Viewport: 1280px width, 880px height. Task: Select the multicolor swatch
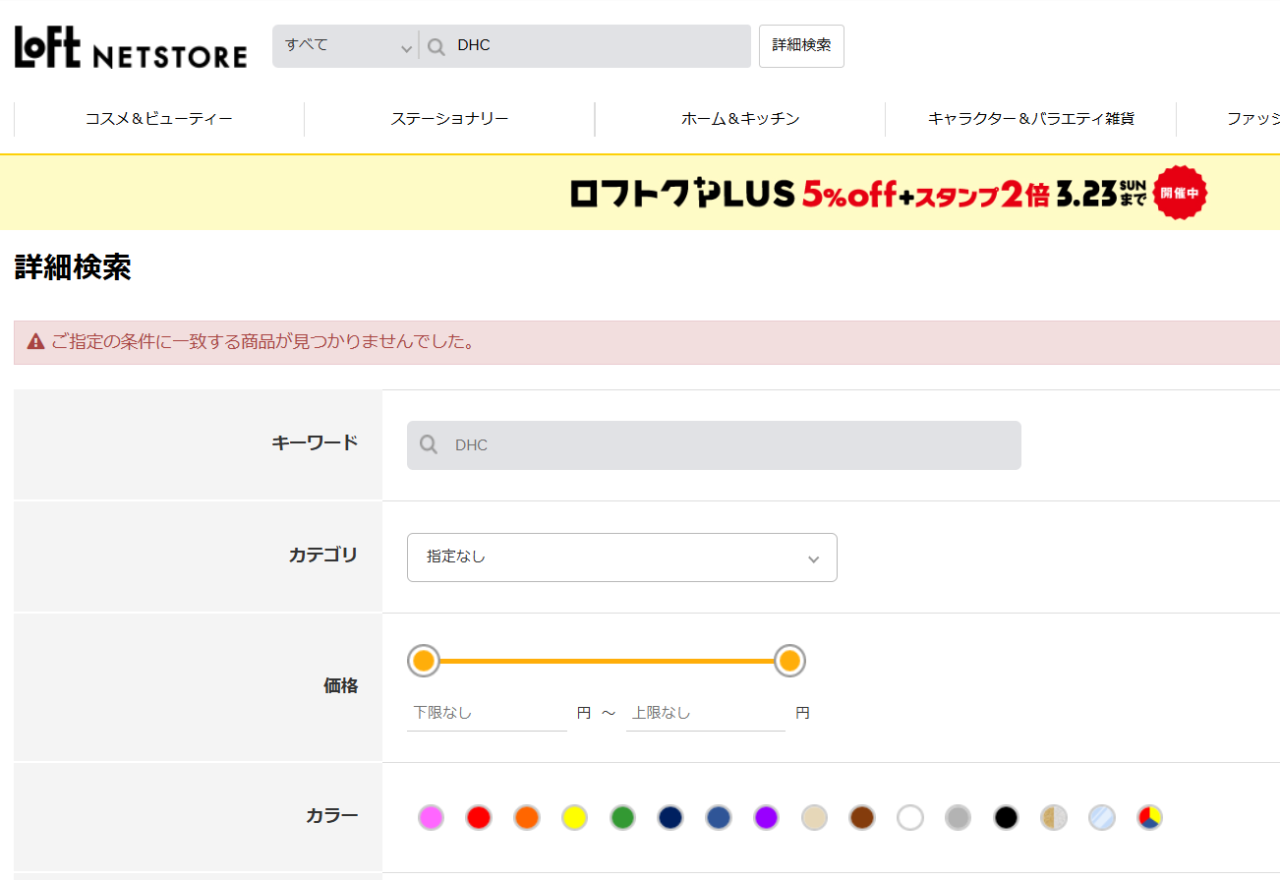point(1150,818)
